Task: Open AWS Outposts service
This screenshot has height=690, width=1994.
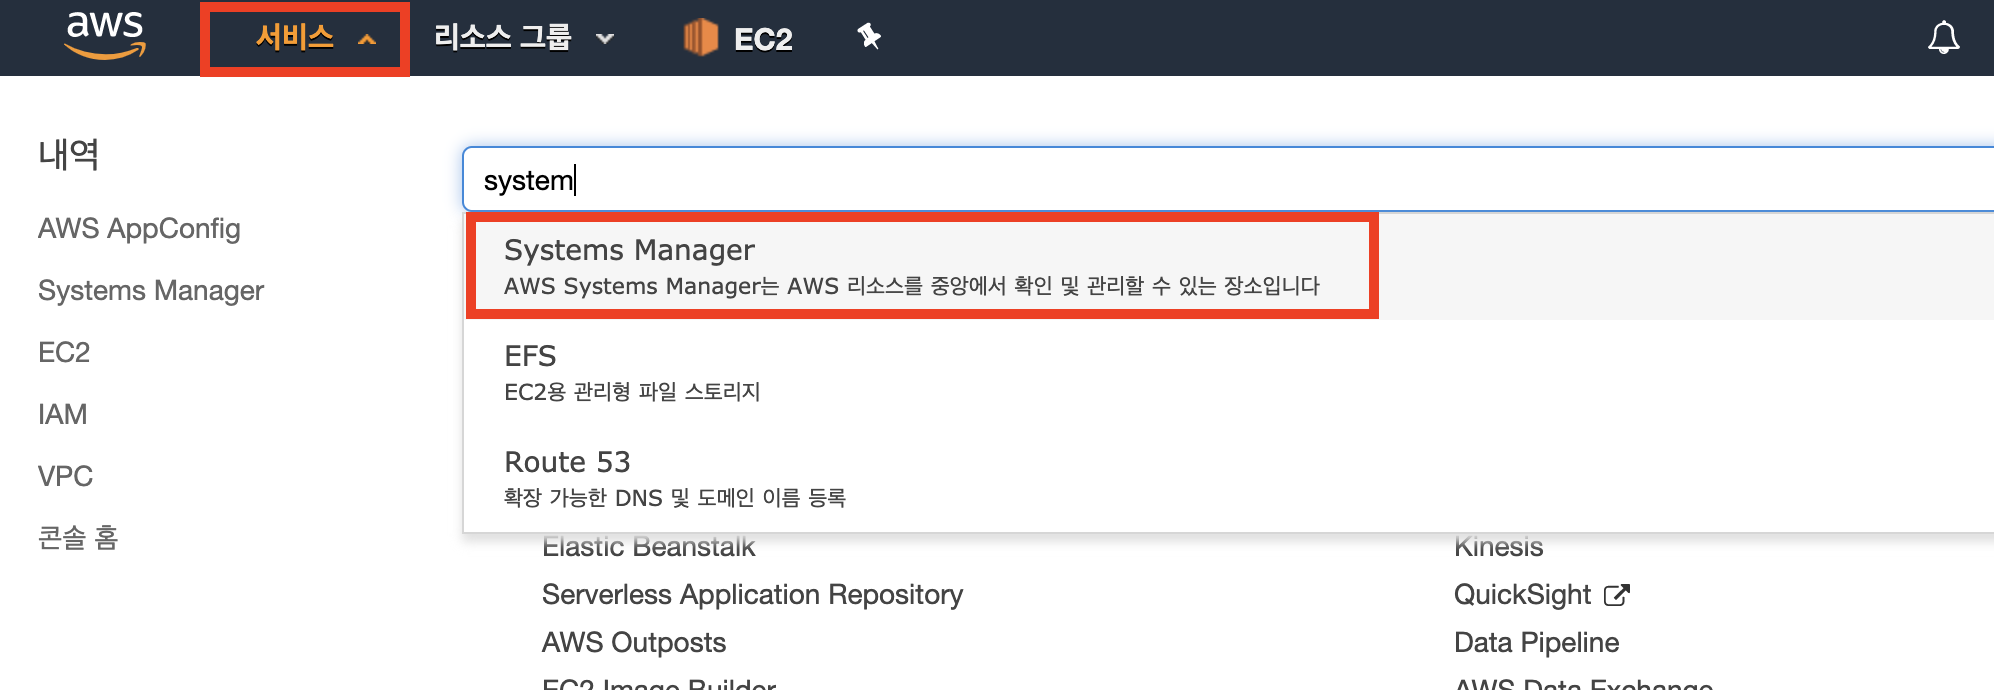Action: (634, 643)
